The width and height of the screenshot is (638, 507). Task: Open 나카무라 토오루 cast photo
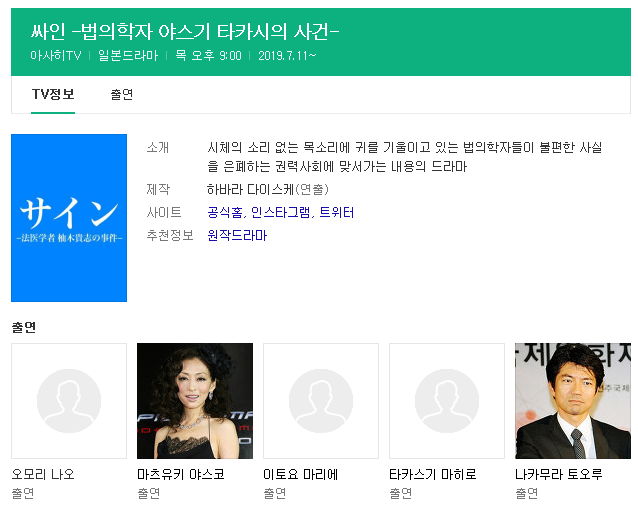[x=573, y=401]
